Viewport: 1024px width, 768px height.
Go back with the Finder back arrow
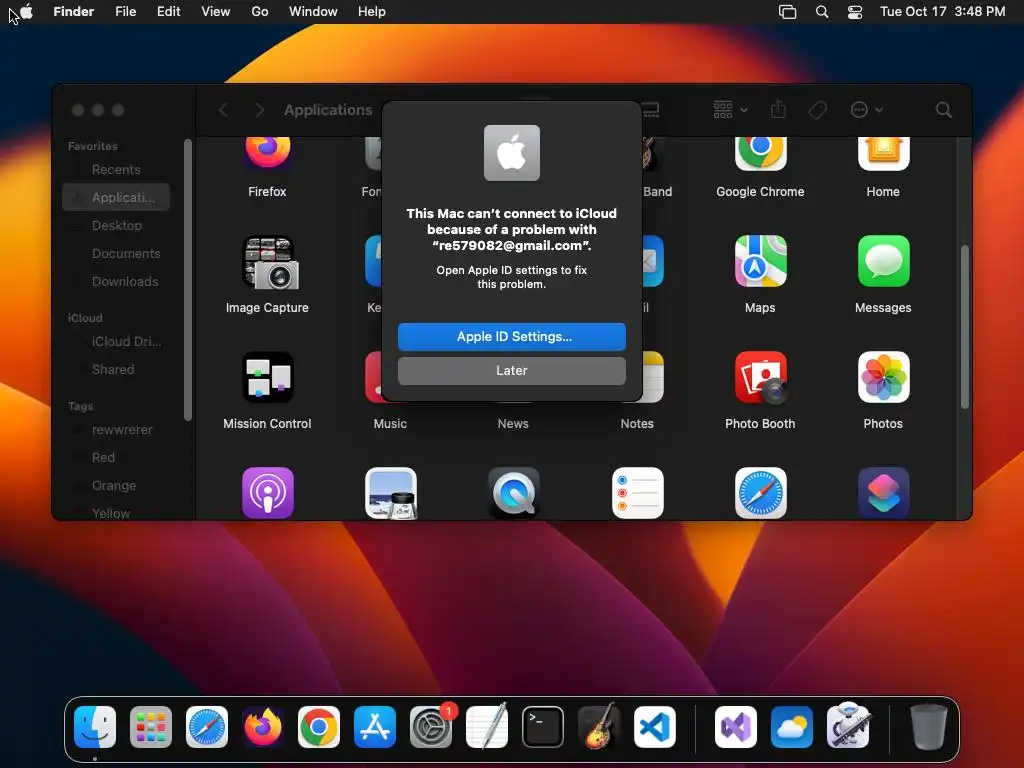[223, 110]
